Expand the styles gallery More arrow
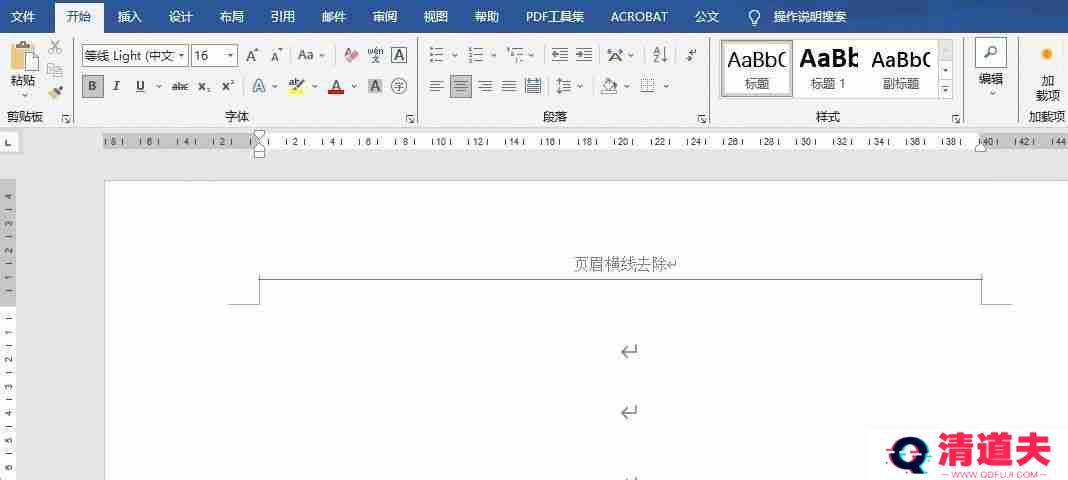Viewport: 1068px width, 480px height. tap(945, 89)
